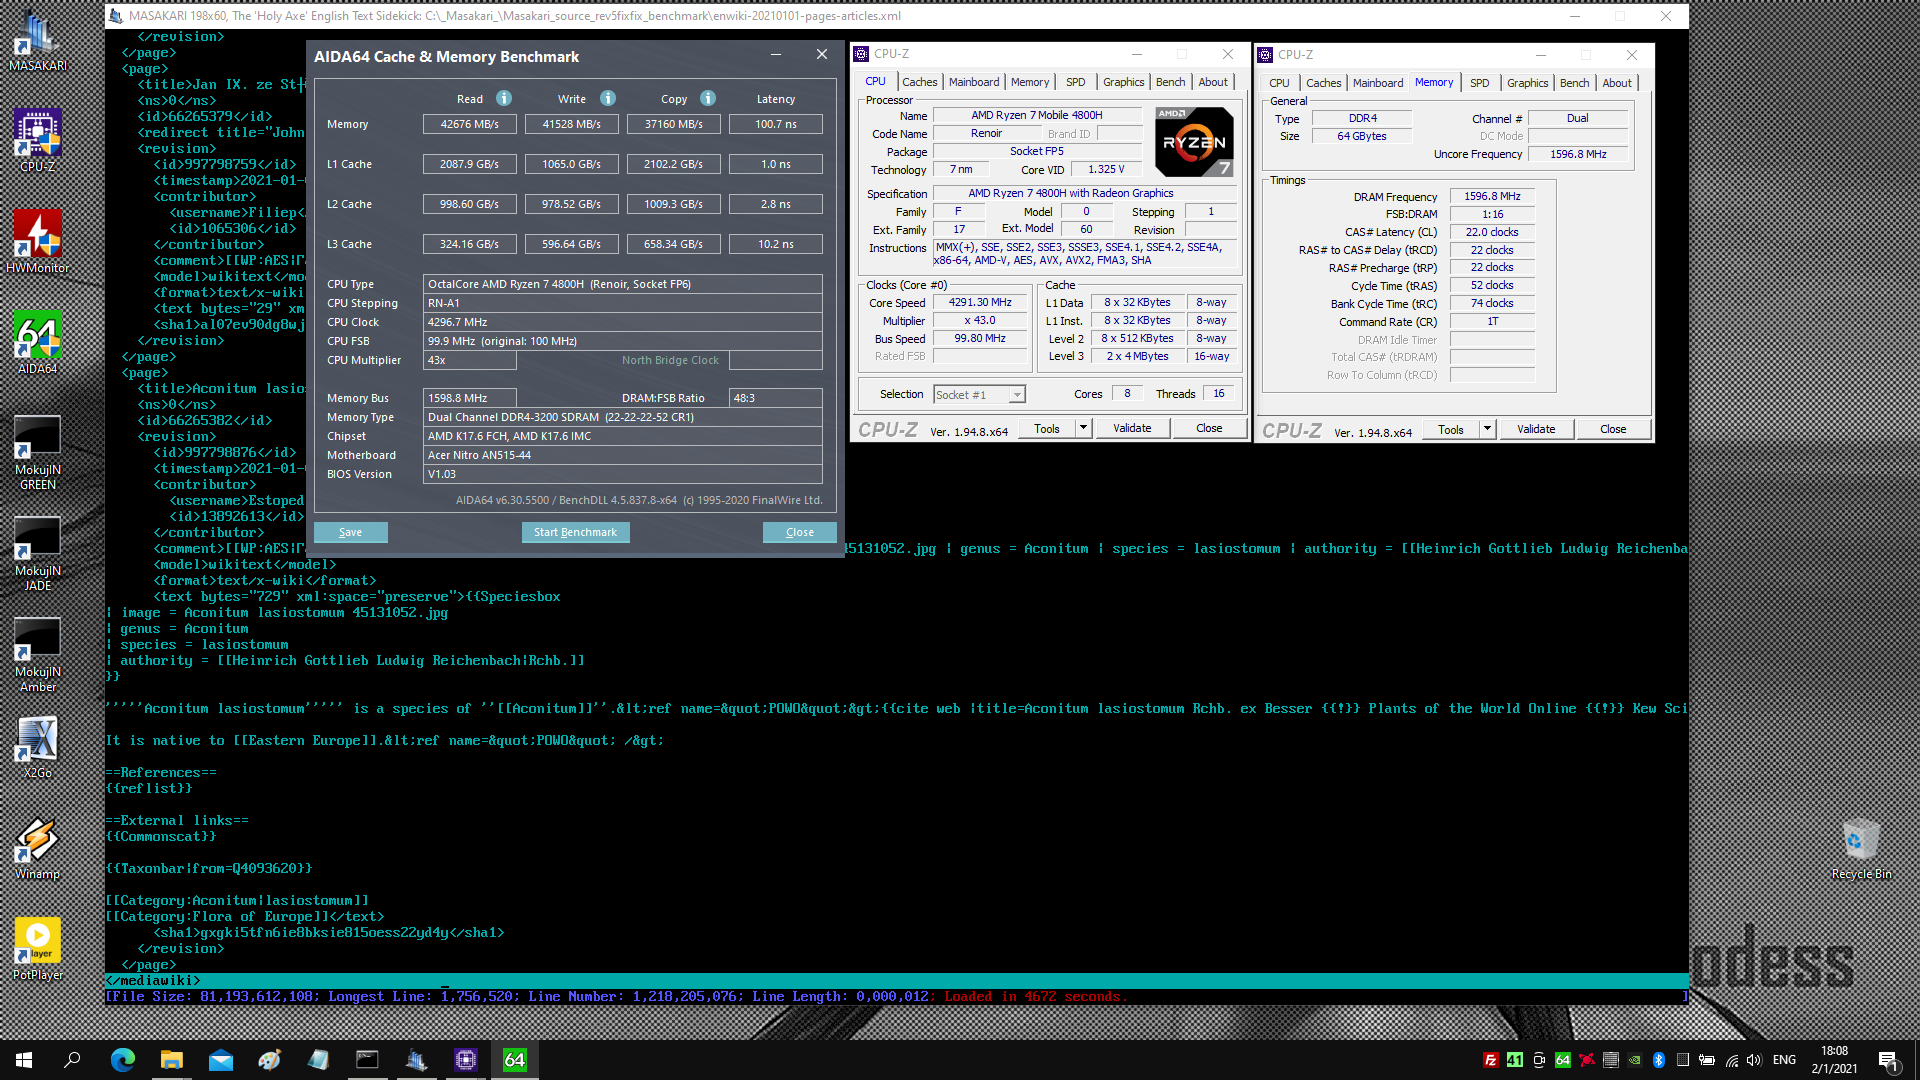Open the command prompt taskbar icon
1920x1080 pixels.
[x=367, y=1060]
